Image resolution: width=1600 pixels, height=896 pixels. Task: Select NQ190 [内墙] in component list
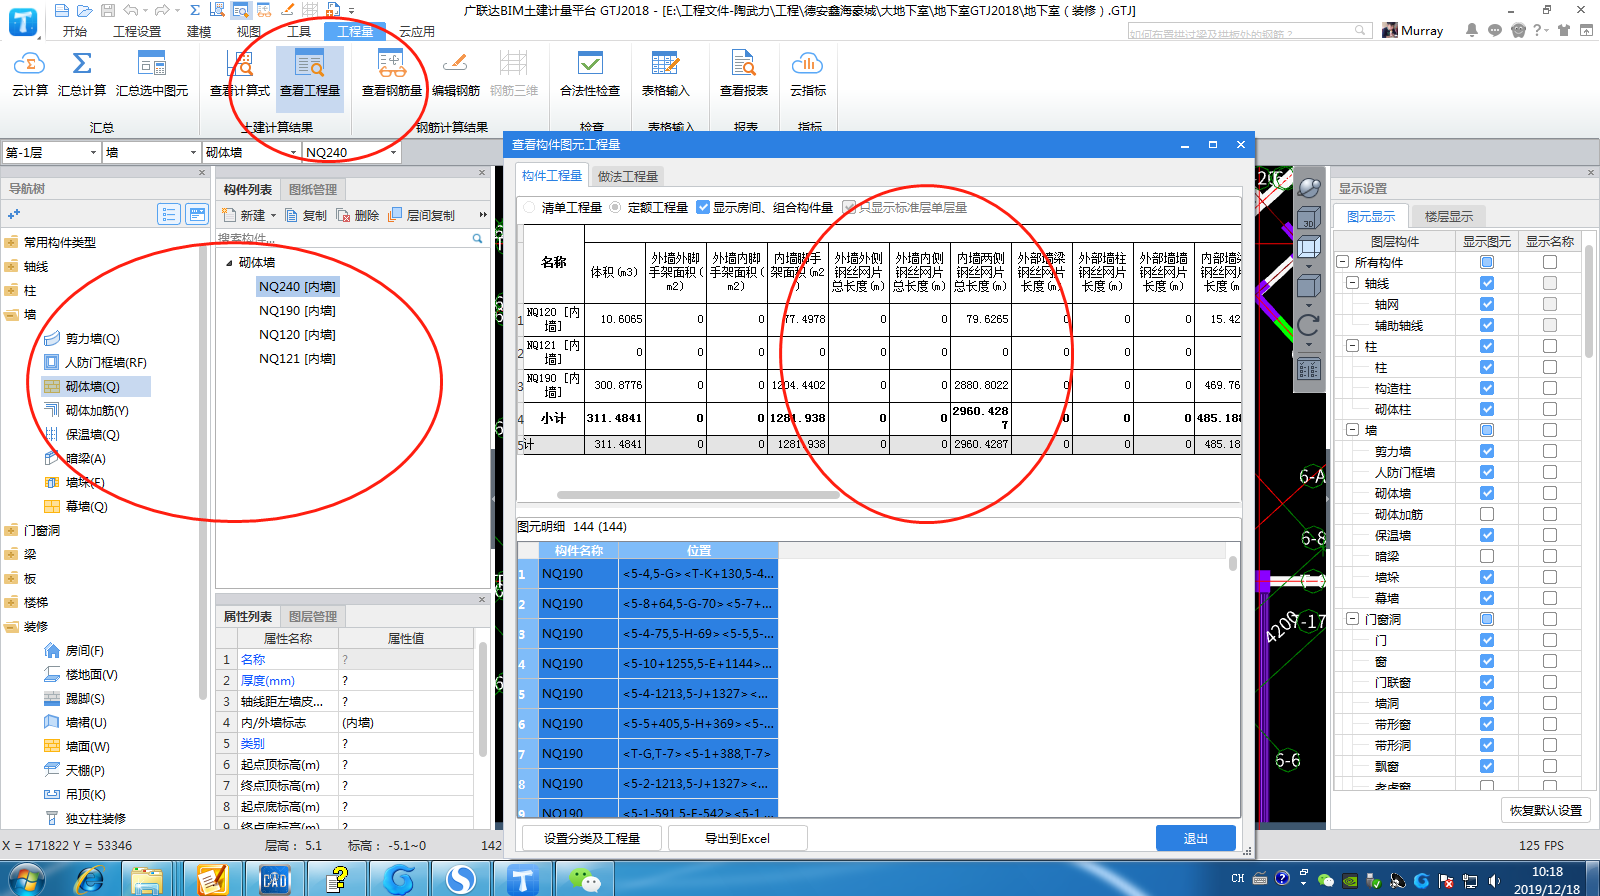297,310
